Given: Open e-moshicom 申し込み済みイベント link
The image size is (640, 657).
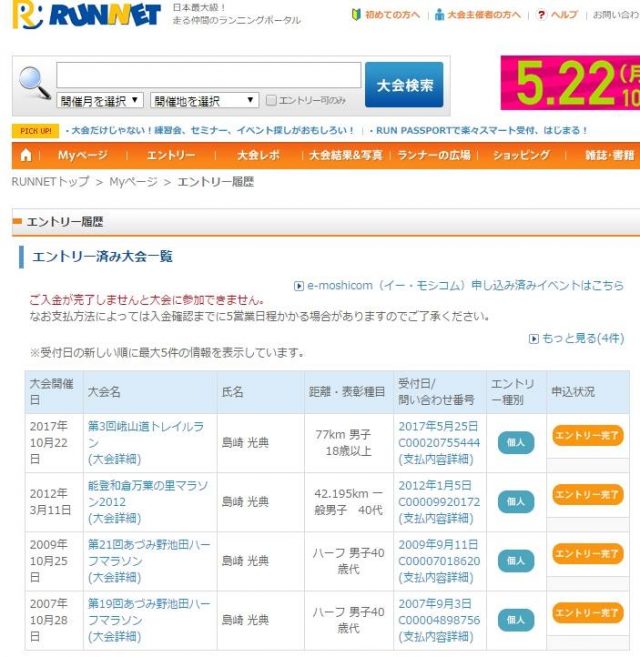Looking at the screenshot, I should [464, 285].
